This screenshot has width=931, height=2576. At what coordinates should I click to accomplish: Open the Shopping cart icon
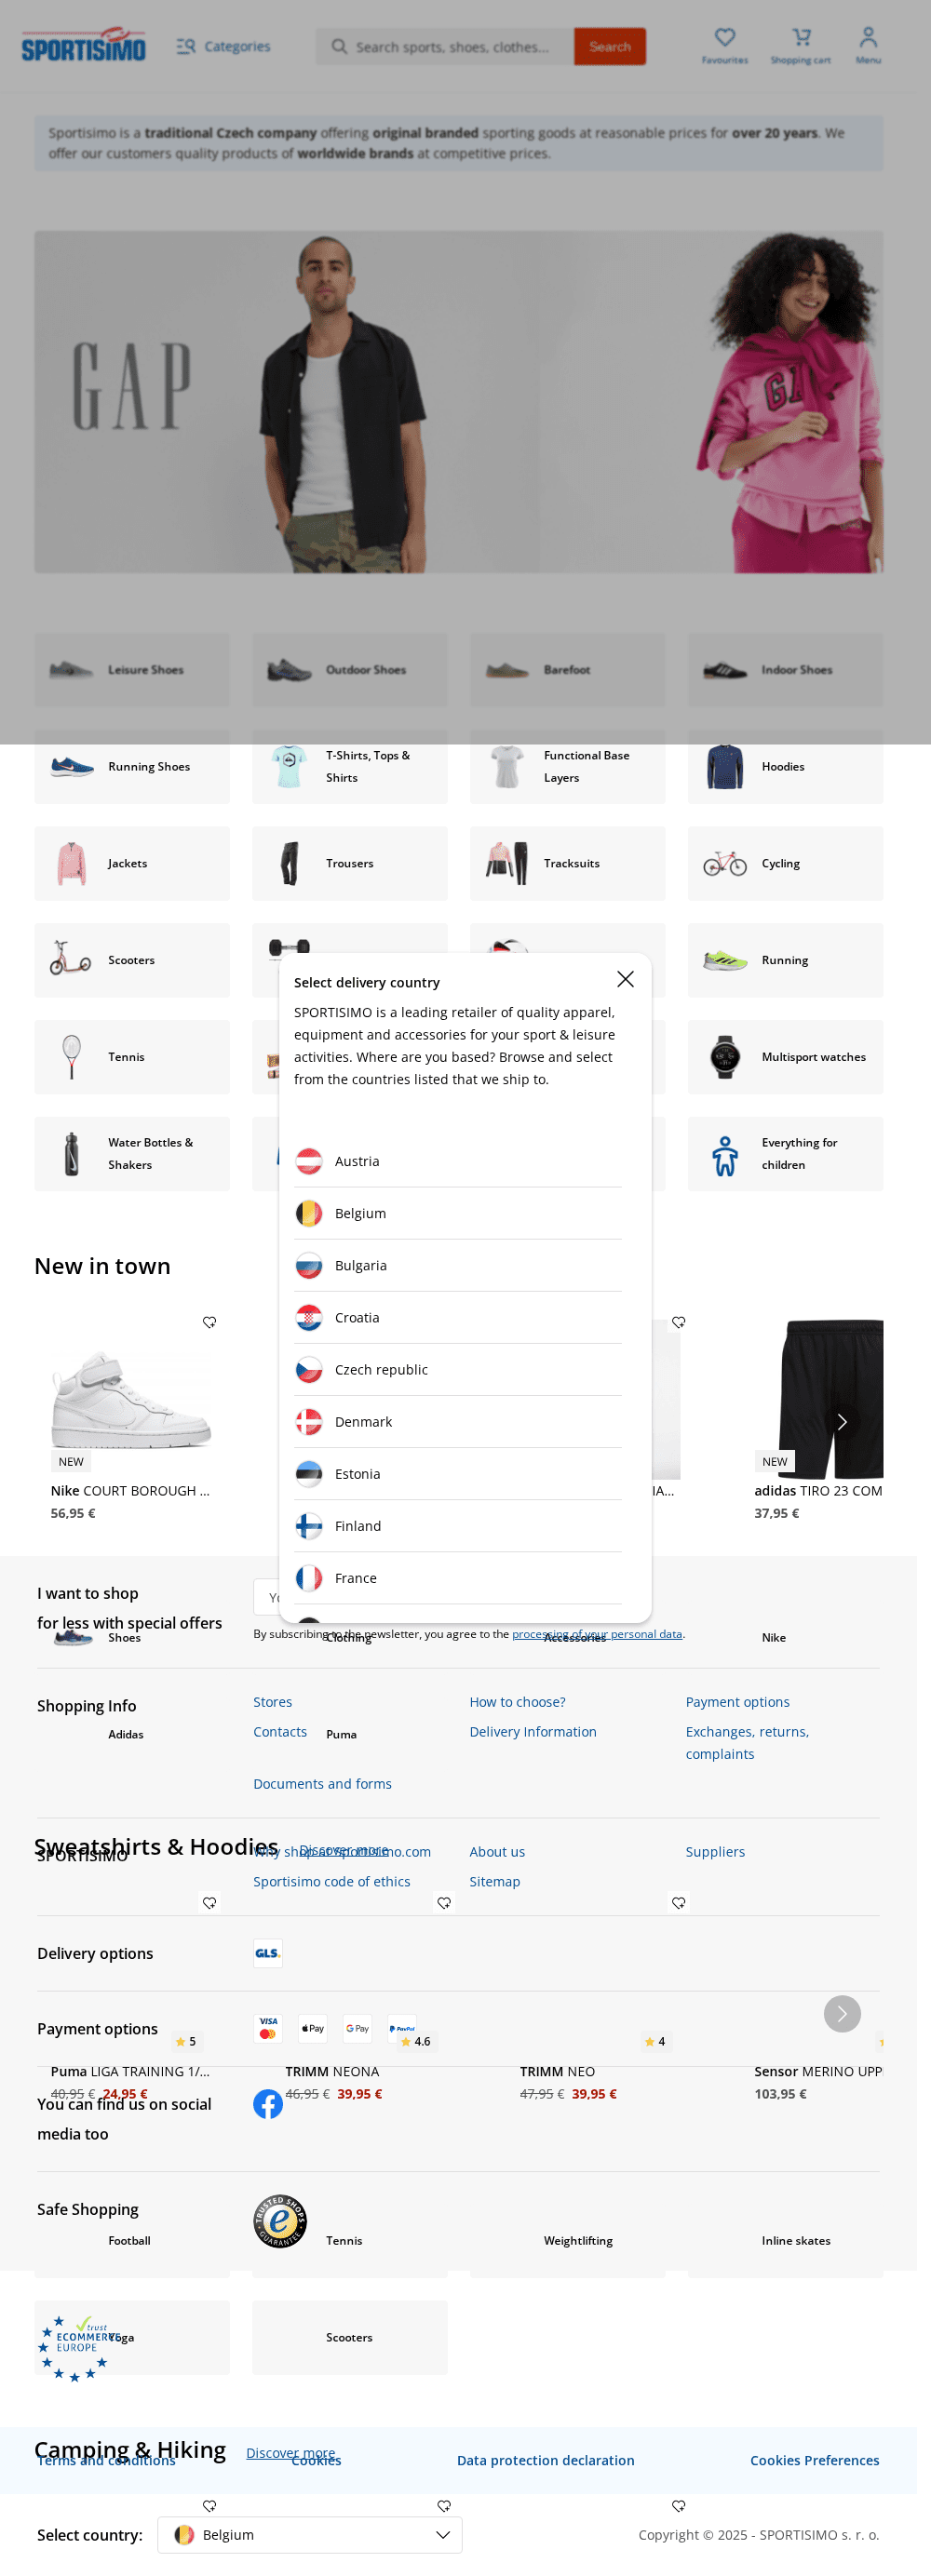(801, 45)
